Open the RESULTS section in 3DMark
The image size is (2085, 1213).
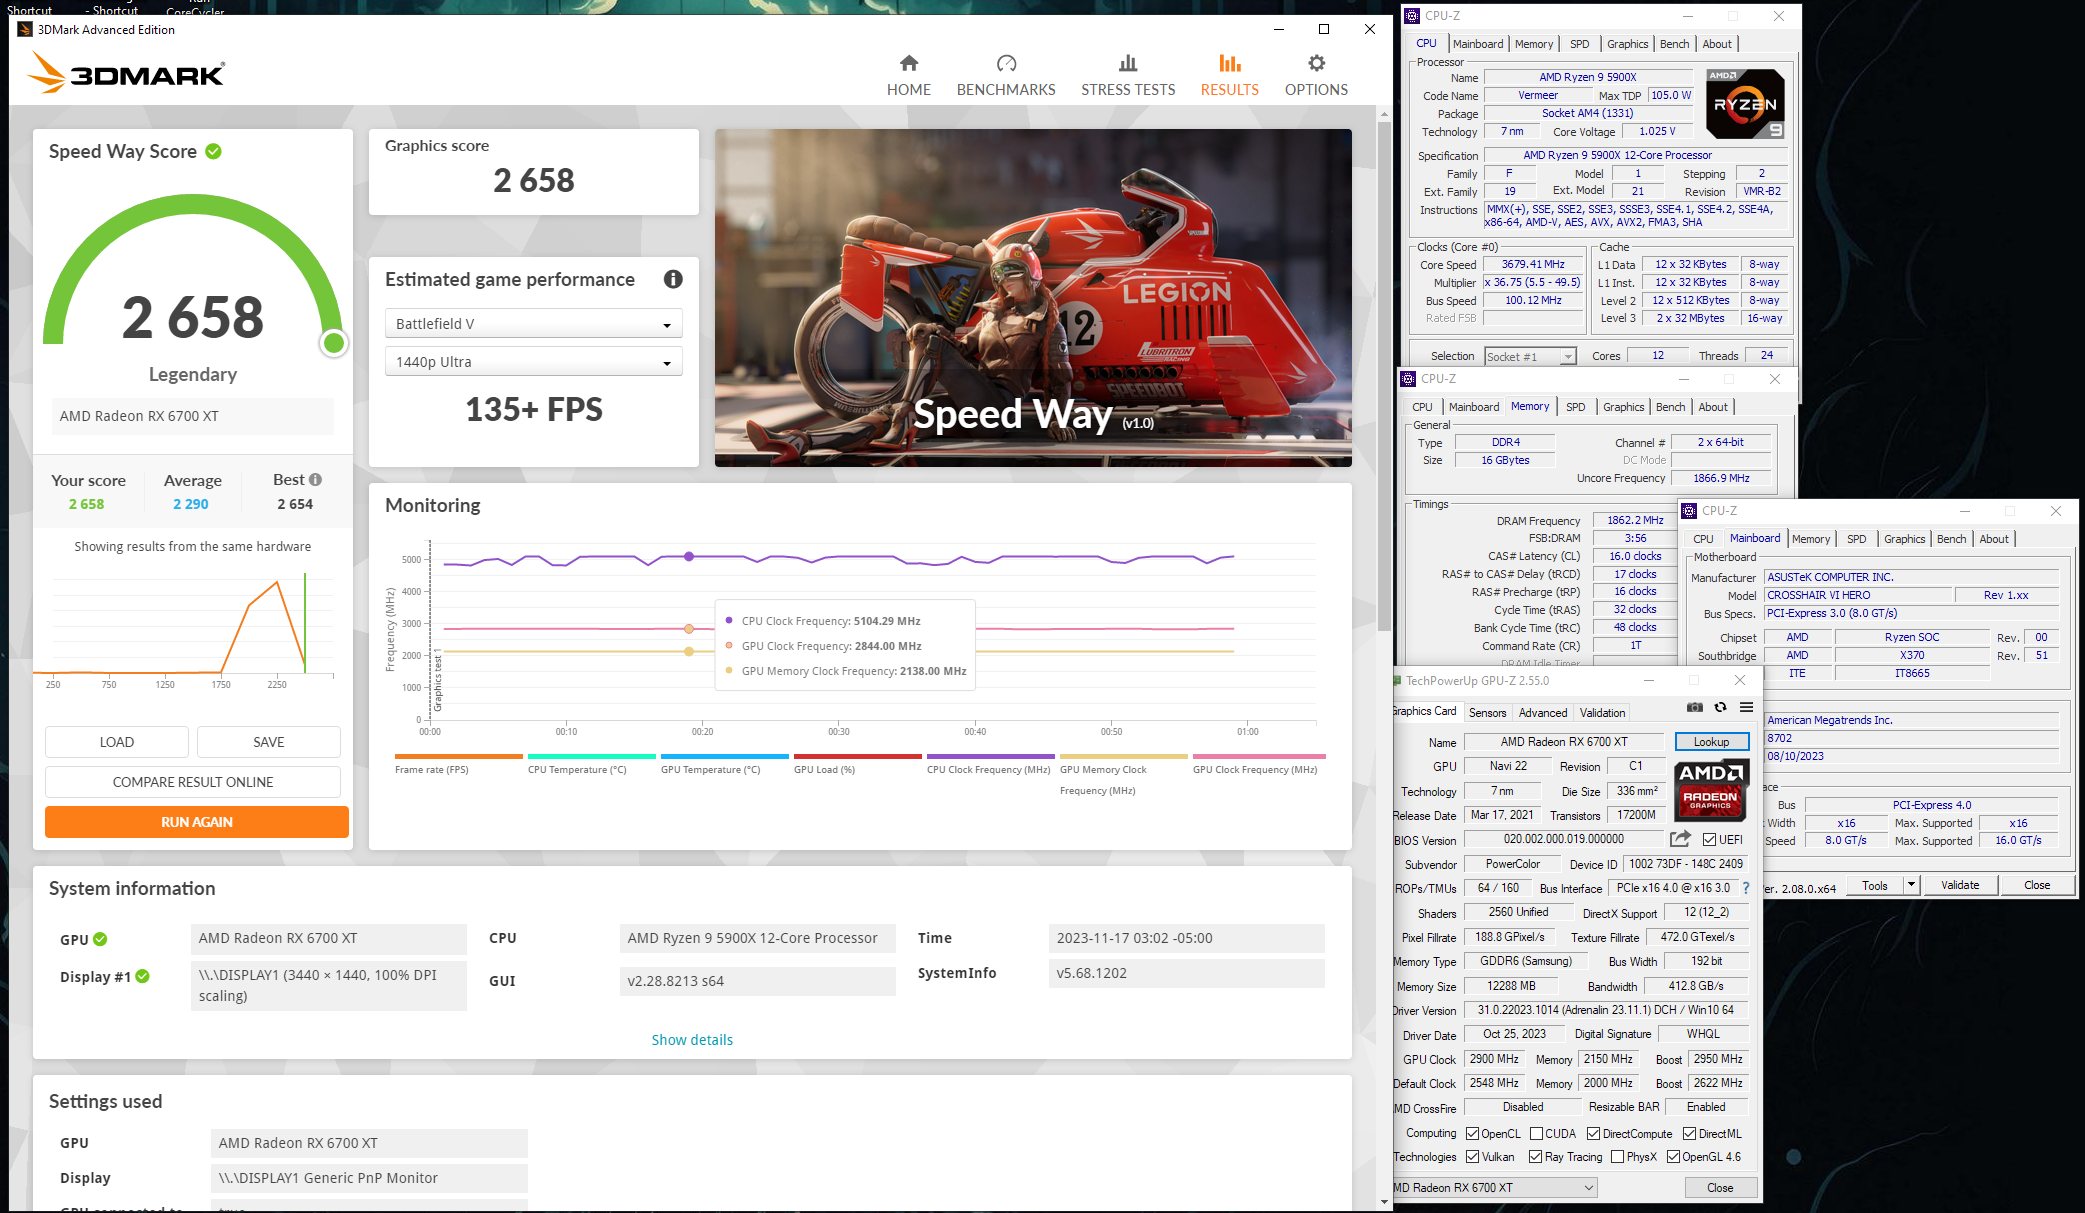[x=1229, y=76]
